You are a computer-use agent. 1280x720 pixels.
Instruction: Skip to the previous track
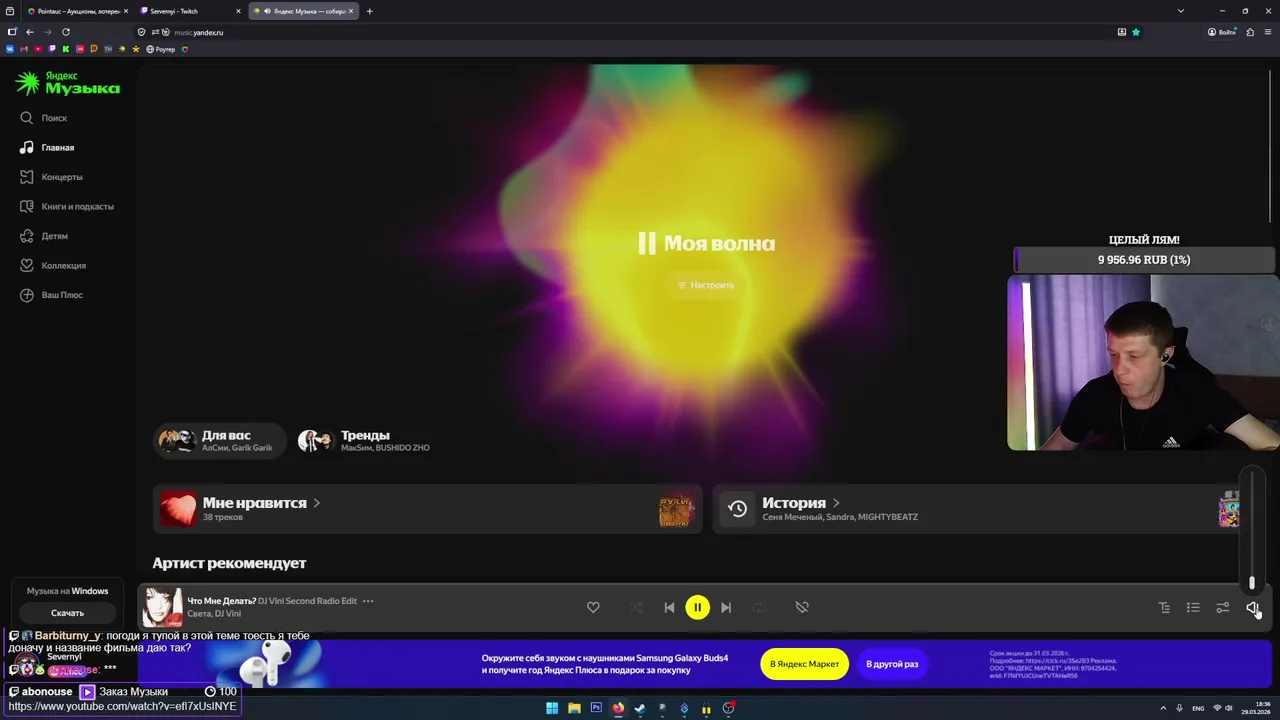669,607
